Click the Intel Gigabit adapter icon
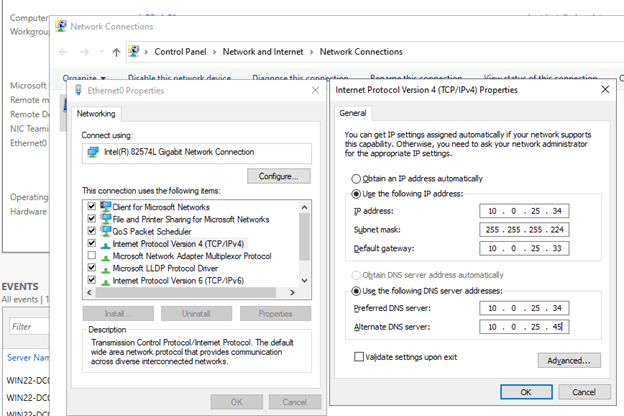This screenshot has width=624, height=416. [x=92, y=152]
